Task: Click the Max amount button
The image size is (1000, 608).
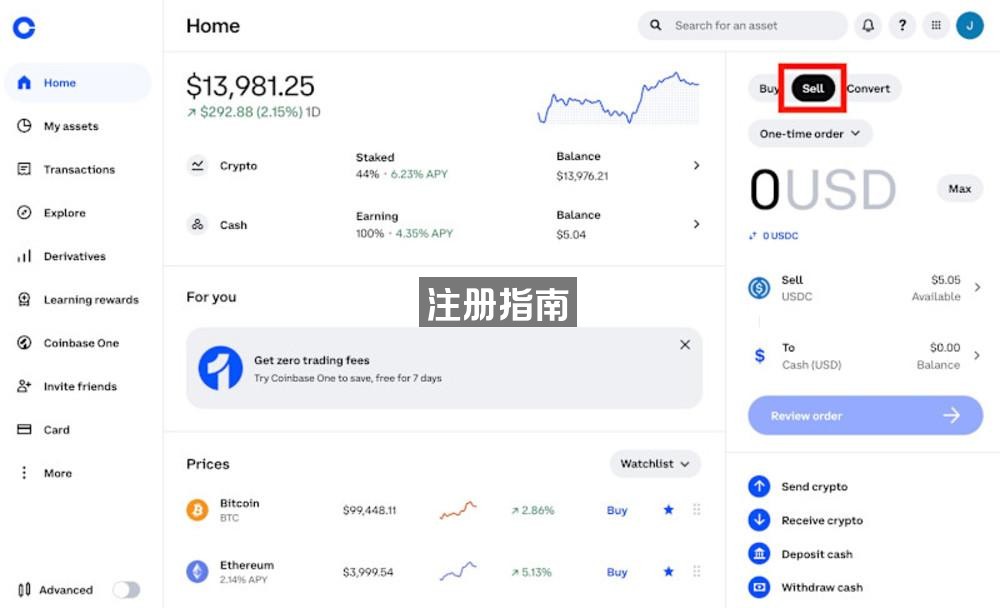Action: [x=959, y=189]
